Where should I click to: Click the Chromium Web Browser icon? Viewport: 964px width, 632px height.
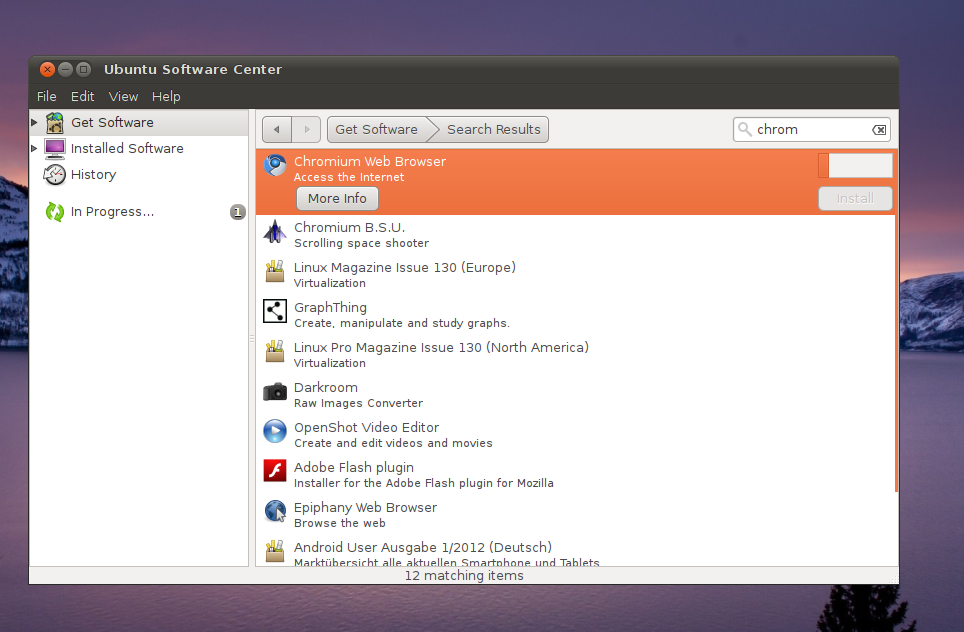(x=275, y=165)
